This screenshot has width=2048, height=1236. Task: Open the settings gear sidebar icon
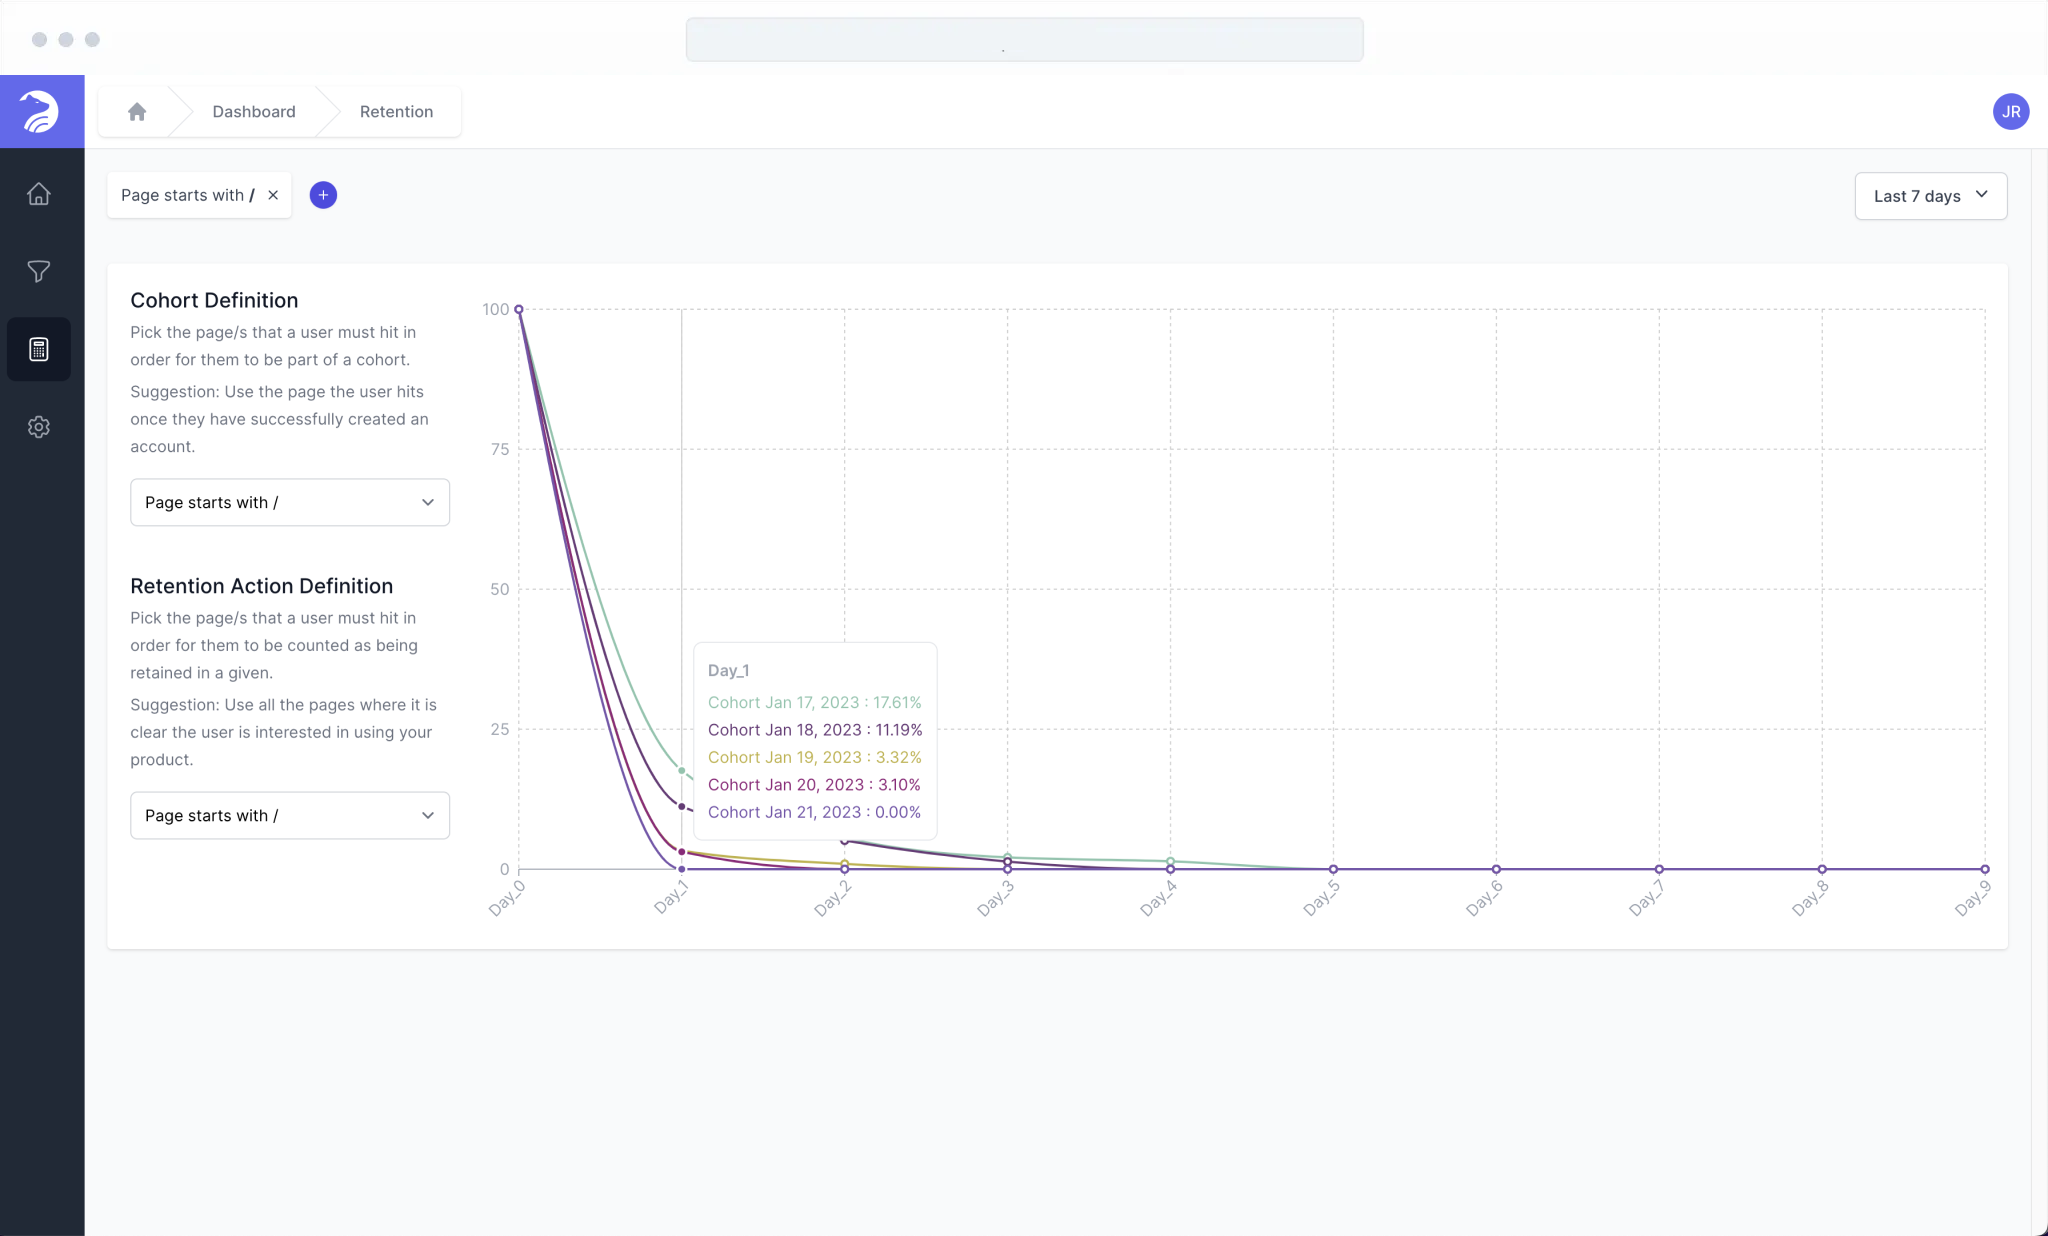pos(39,427)
